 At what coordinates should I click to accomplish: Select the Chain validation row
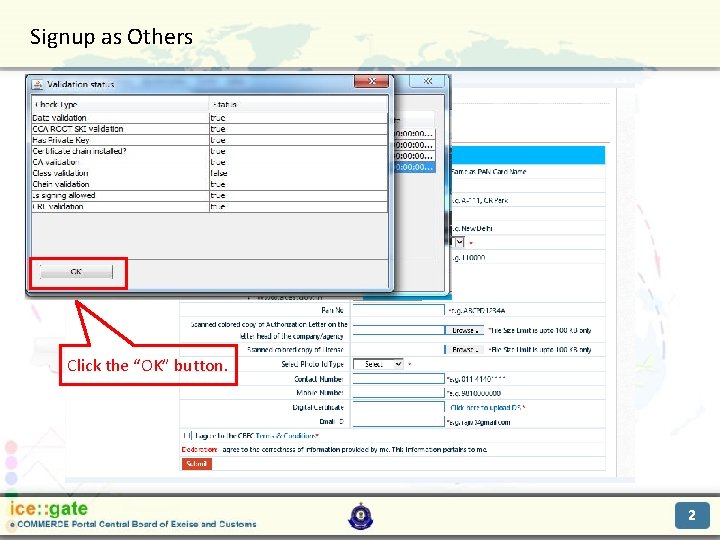point(209,184)
